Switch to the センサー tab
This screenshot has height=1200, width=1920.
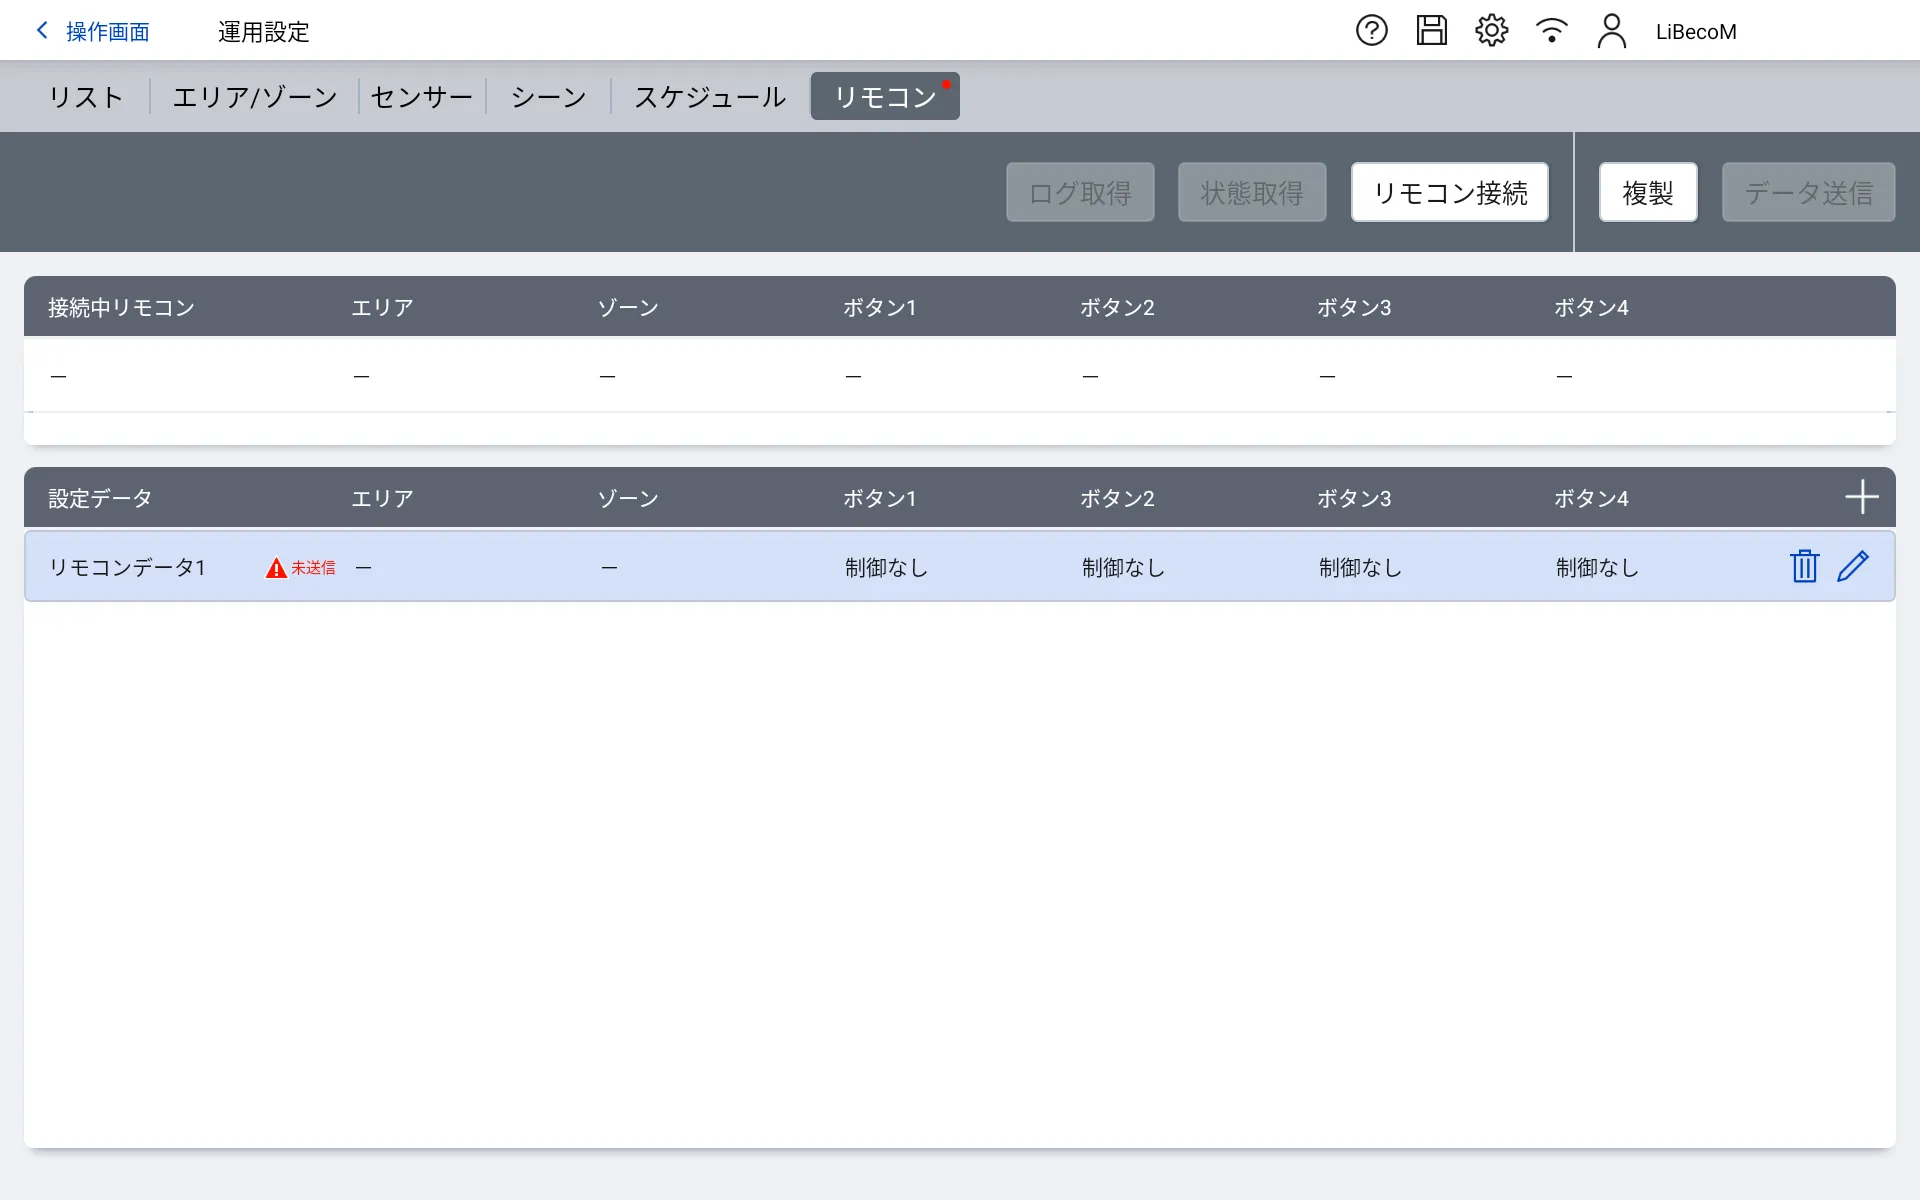[x=421, y=97]
